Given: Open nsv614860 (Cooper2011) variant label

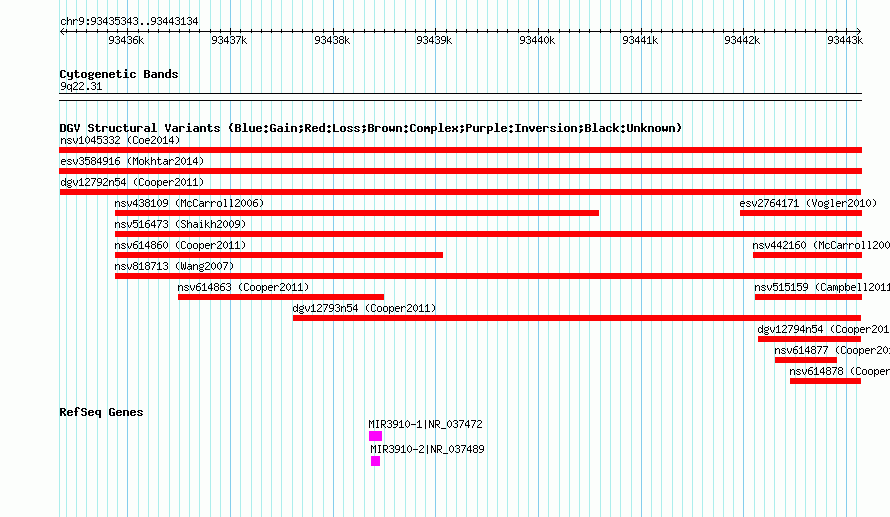Looking at the screenshot, I should pyautogui.click(x=180, y=245).
